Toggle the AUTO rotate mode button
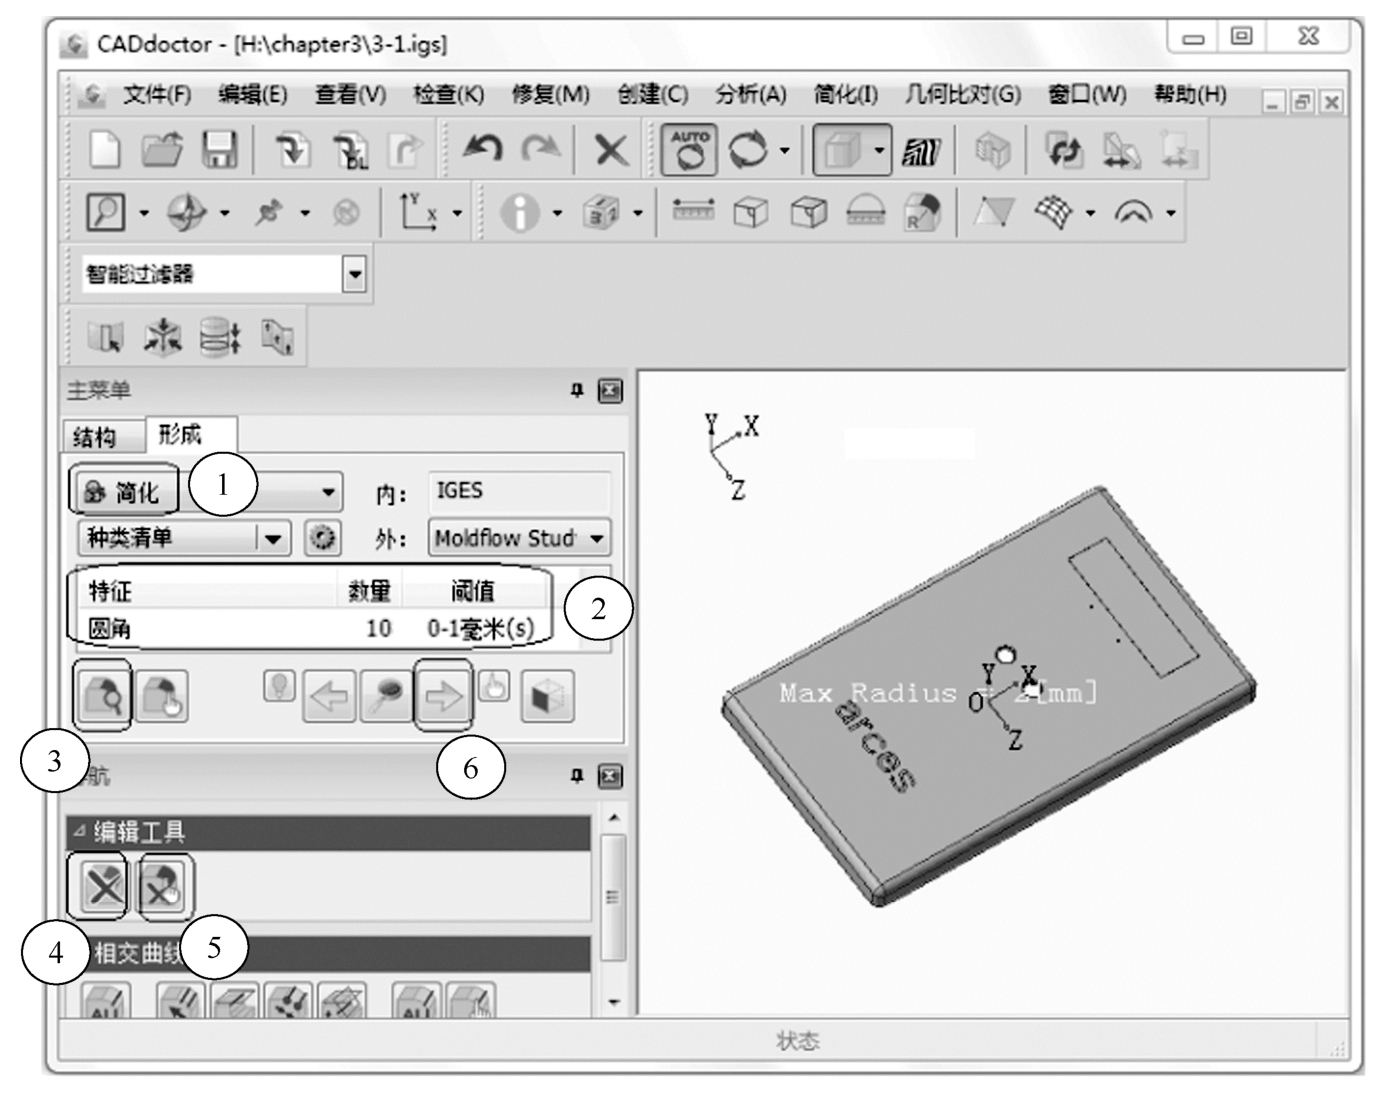 click(x=690, y=150)
